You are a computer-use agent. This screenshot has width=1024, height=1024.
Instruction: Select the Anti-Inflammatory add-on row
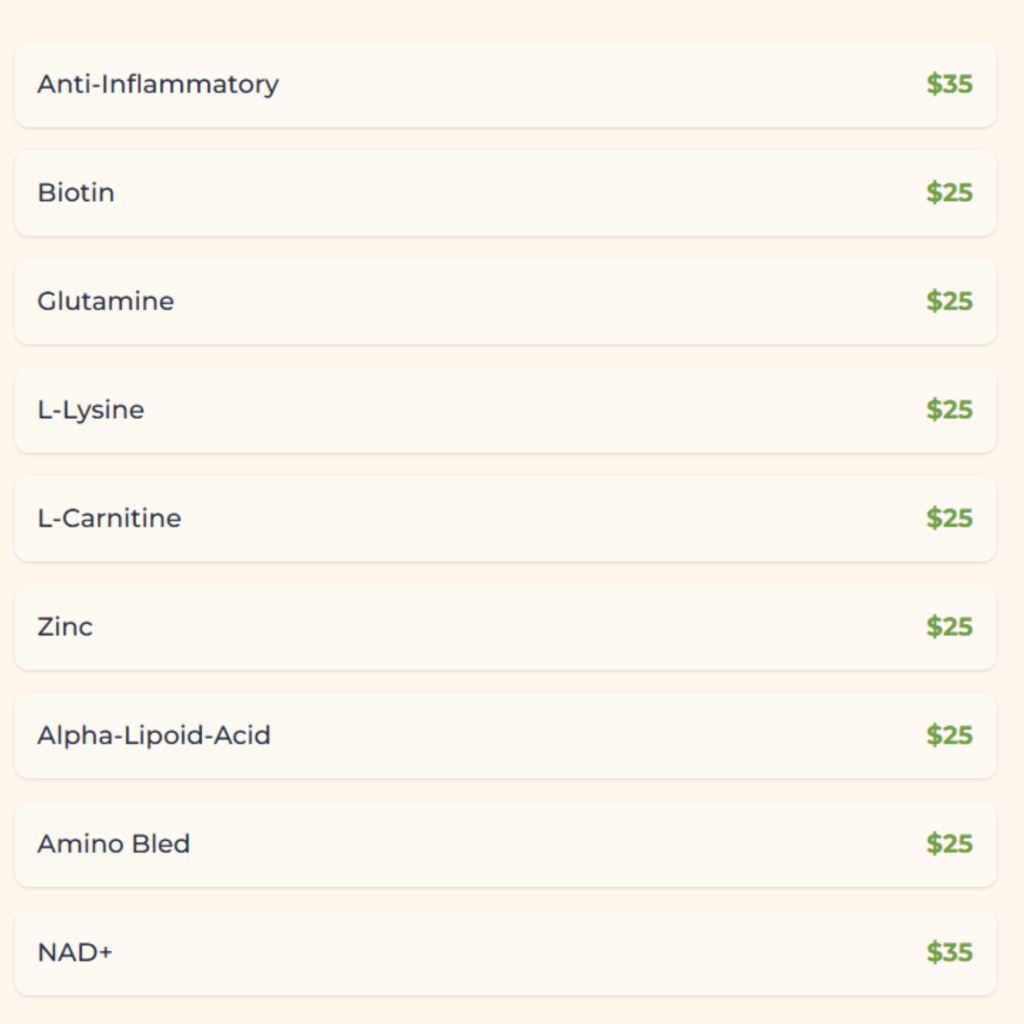pos(505,84)
